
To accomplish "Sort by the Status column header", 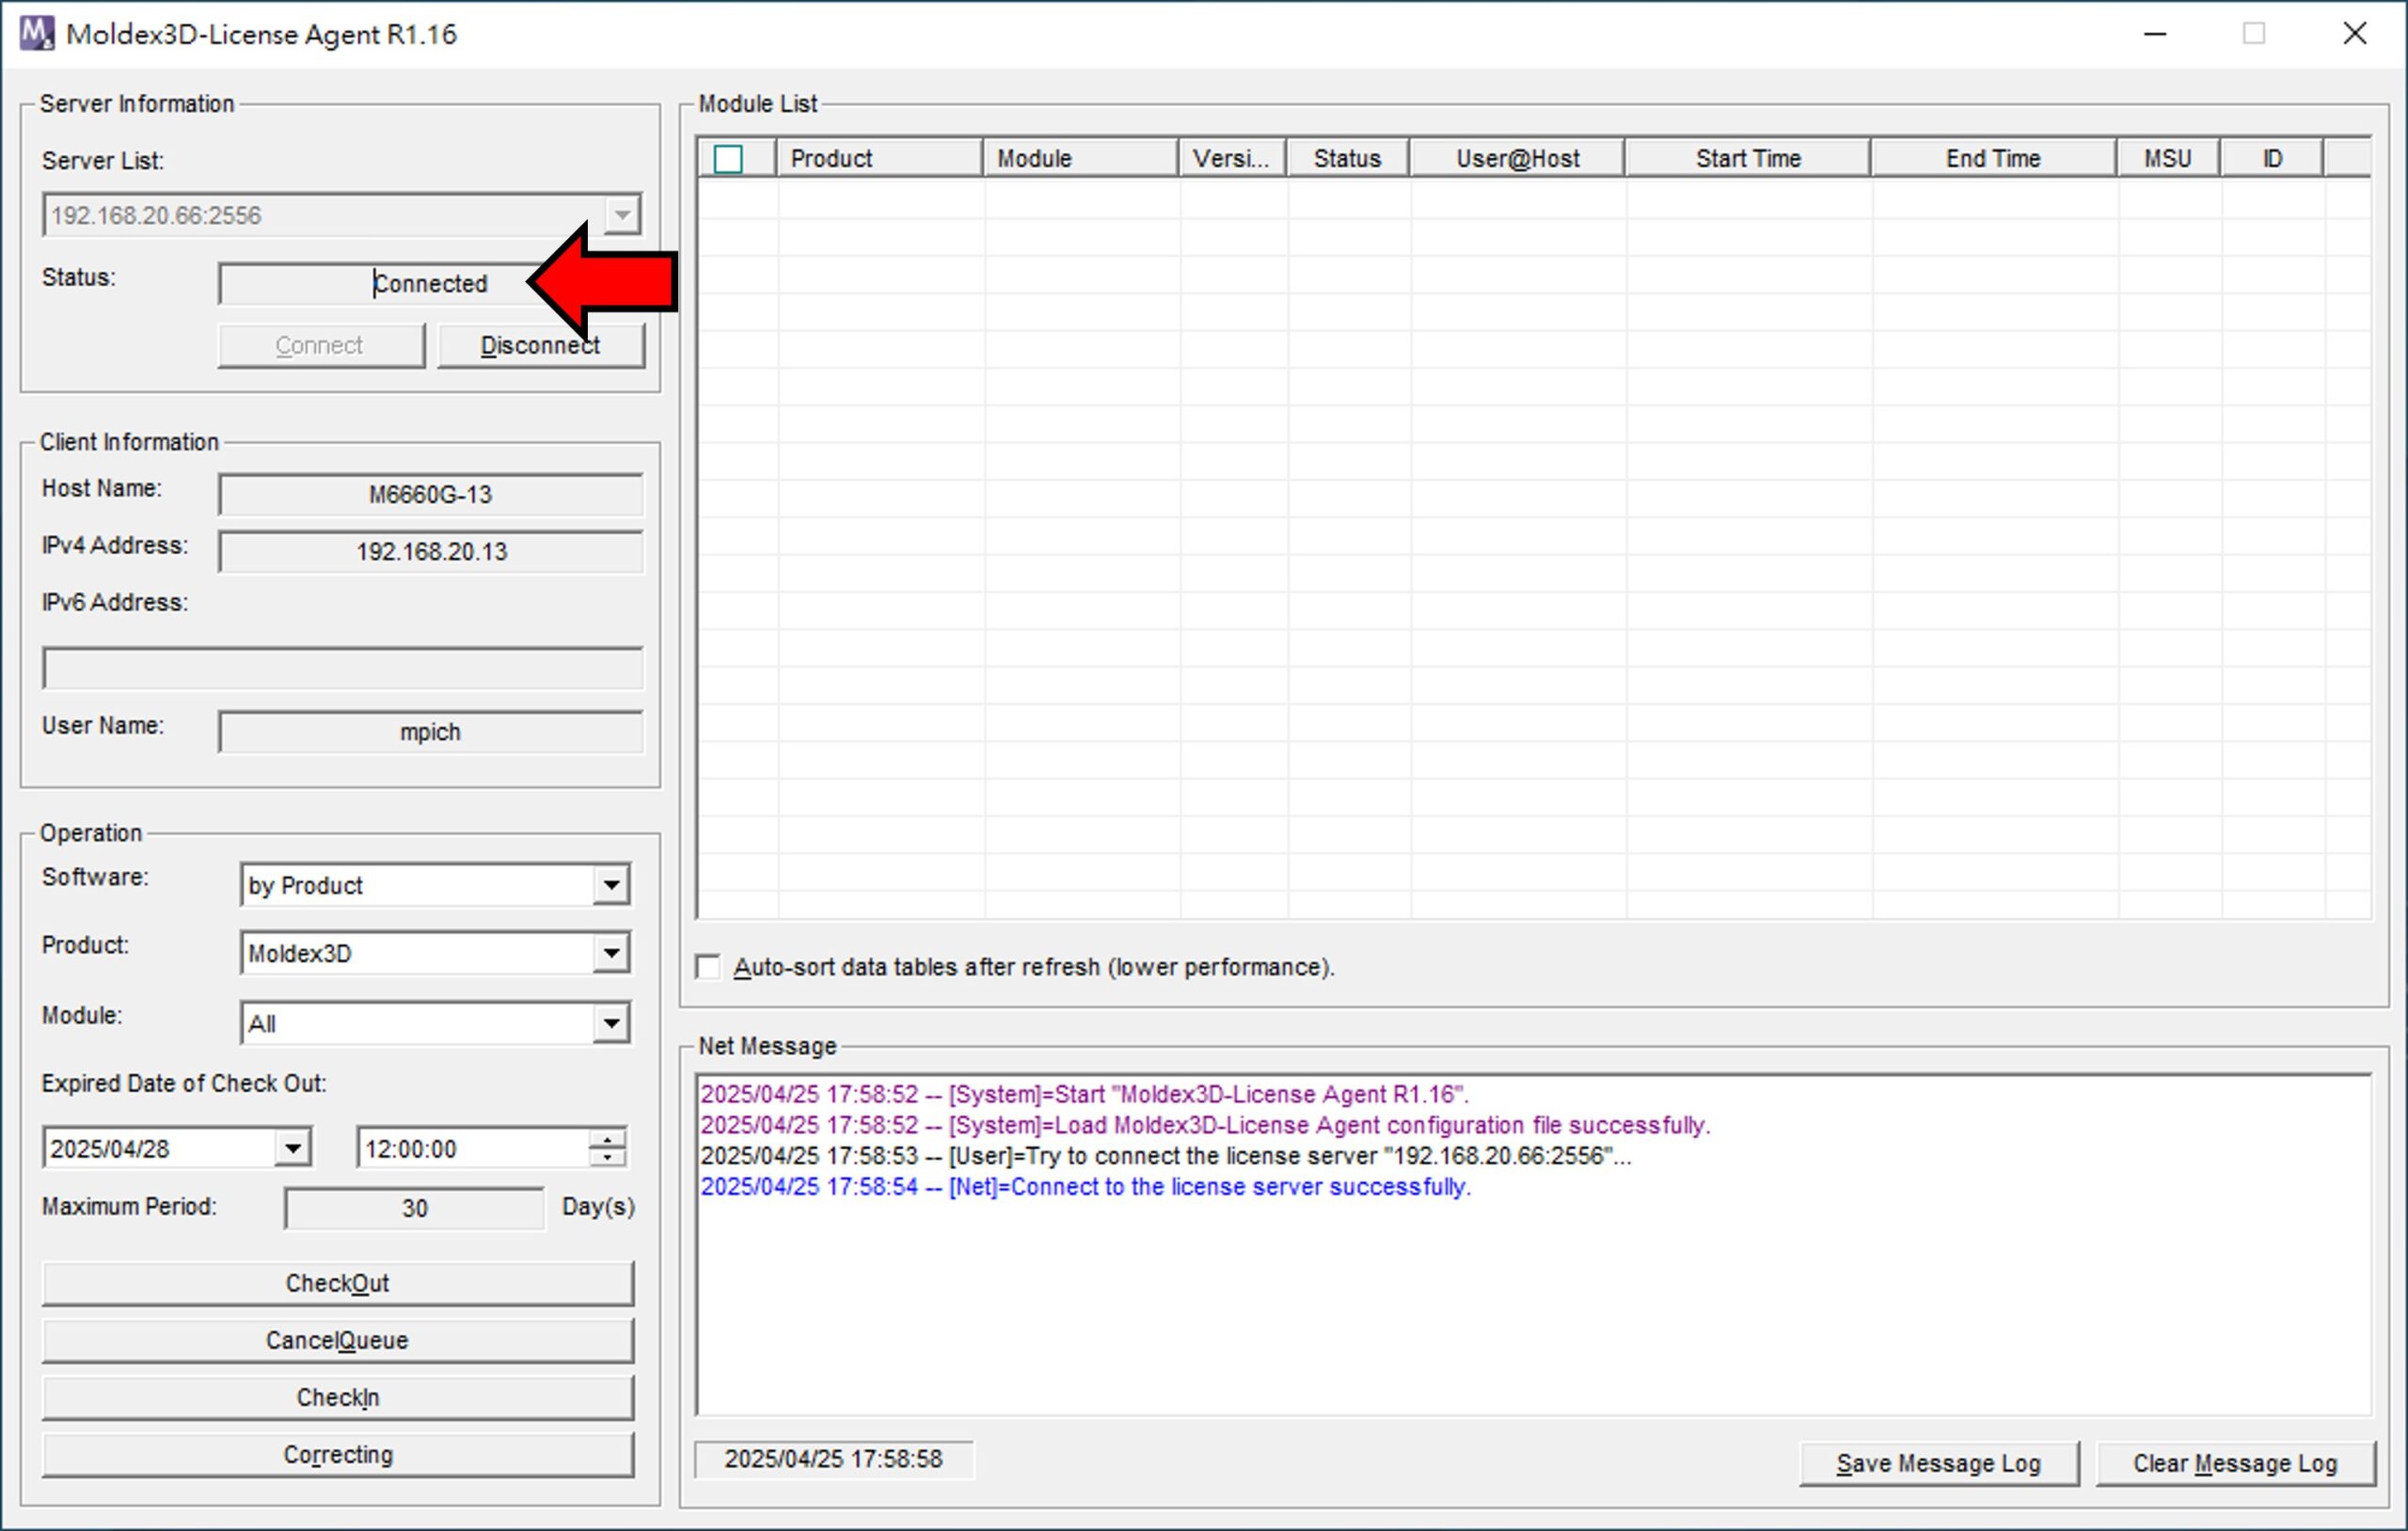I will pos(1348,158).
